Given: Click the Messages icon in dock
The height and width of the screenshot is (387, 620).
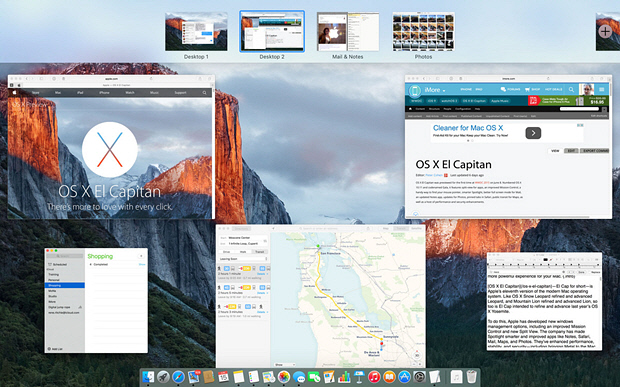Looking at the screenshot, I should tap(299, 377).
